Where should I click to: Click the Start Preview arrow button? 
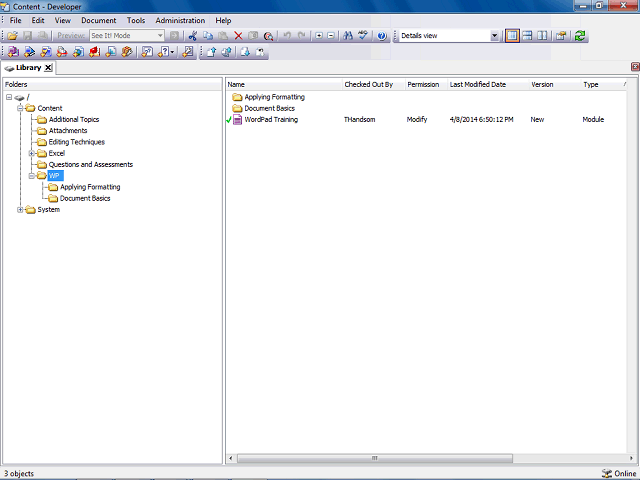(x=174, y=36)
